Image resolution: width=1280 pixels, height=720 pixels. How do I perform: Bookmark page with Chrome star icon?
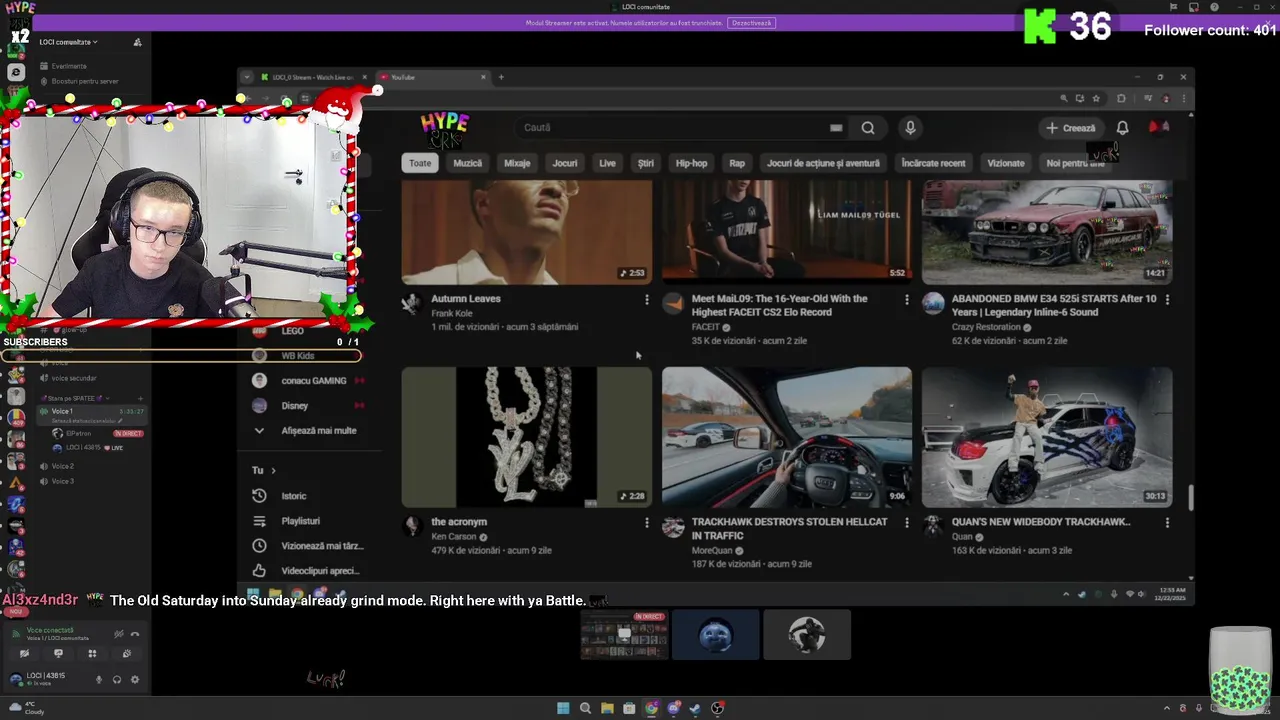tap(1096, 98)
